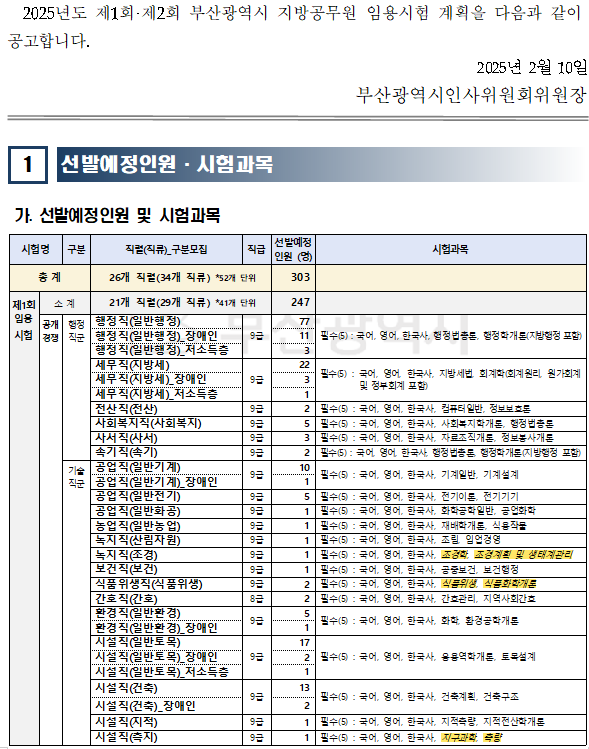Screen dimensions: 589x749
Task: Click subjects '재배학개론, 식용작물'
Action: pyautogui.click(x=484, y=526)
